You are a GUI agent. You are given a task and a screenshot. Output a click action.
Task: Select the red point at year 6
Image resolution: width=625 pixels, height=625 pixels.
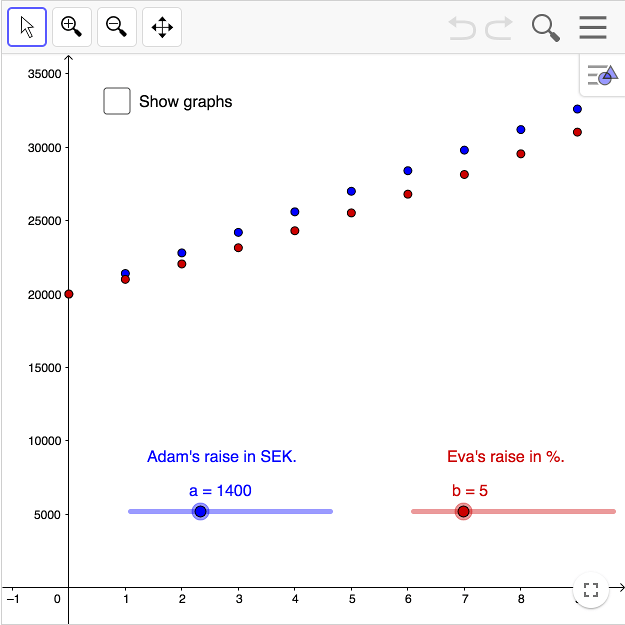408,194
